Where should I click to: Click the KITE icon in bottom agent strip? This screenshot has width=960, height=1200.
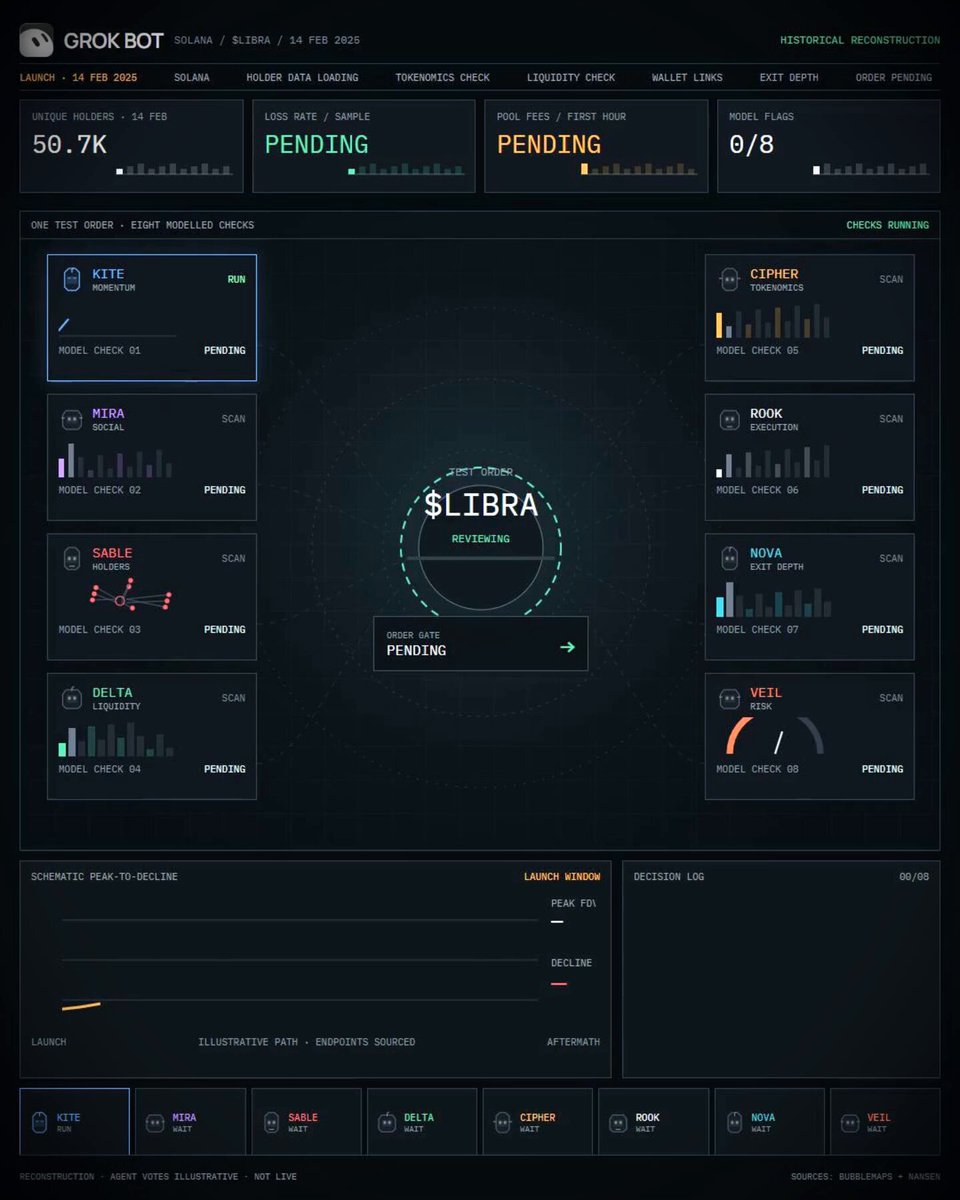coord(39,1122)
